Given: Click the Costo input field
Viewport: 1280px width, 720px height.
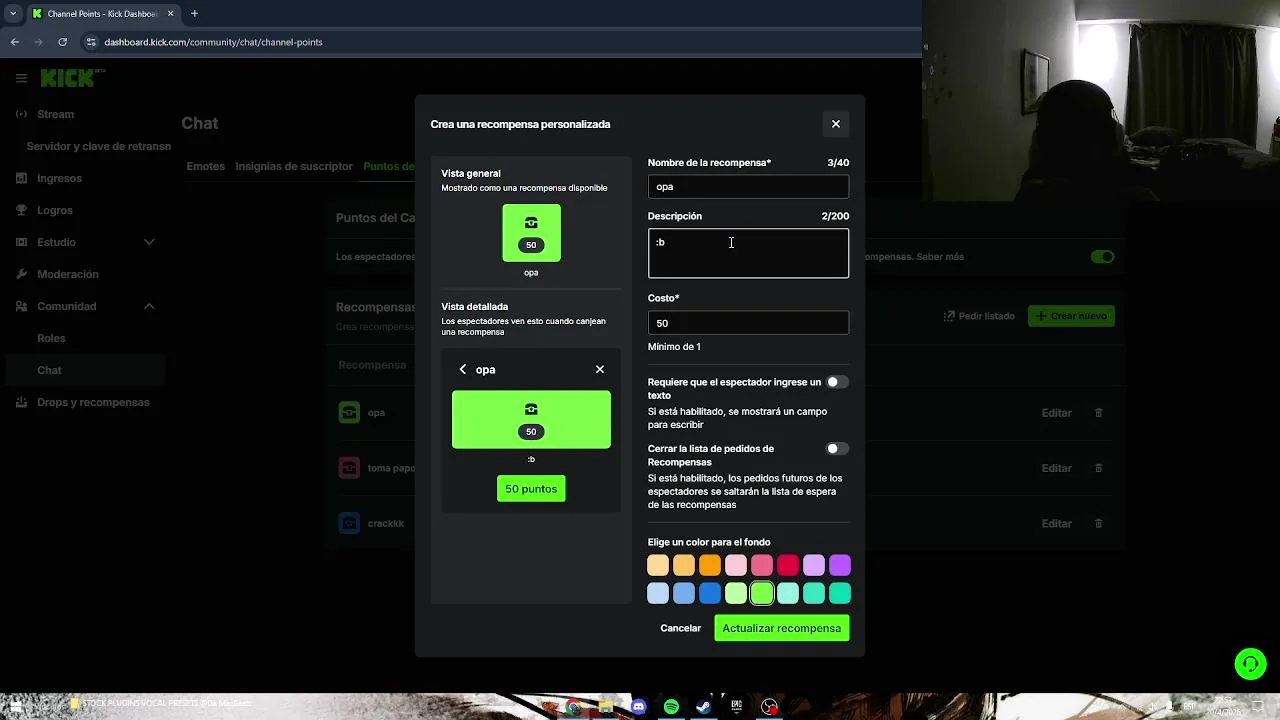Looking at the screenshot, I should pos(748,323).
